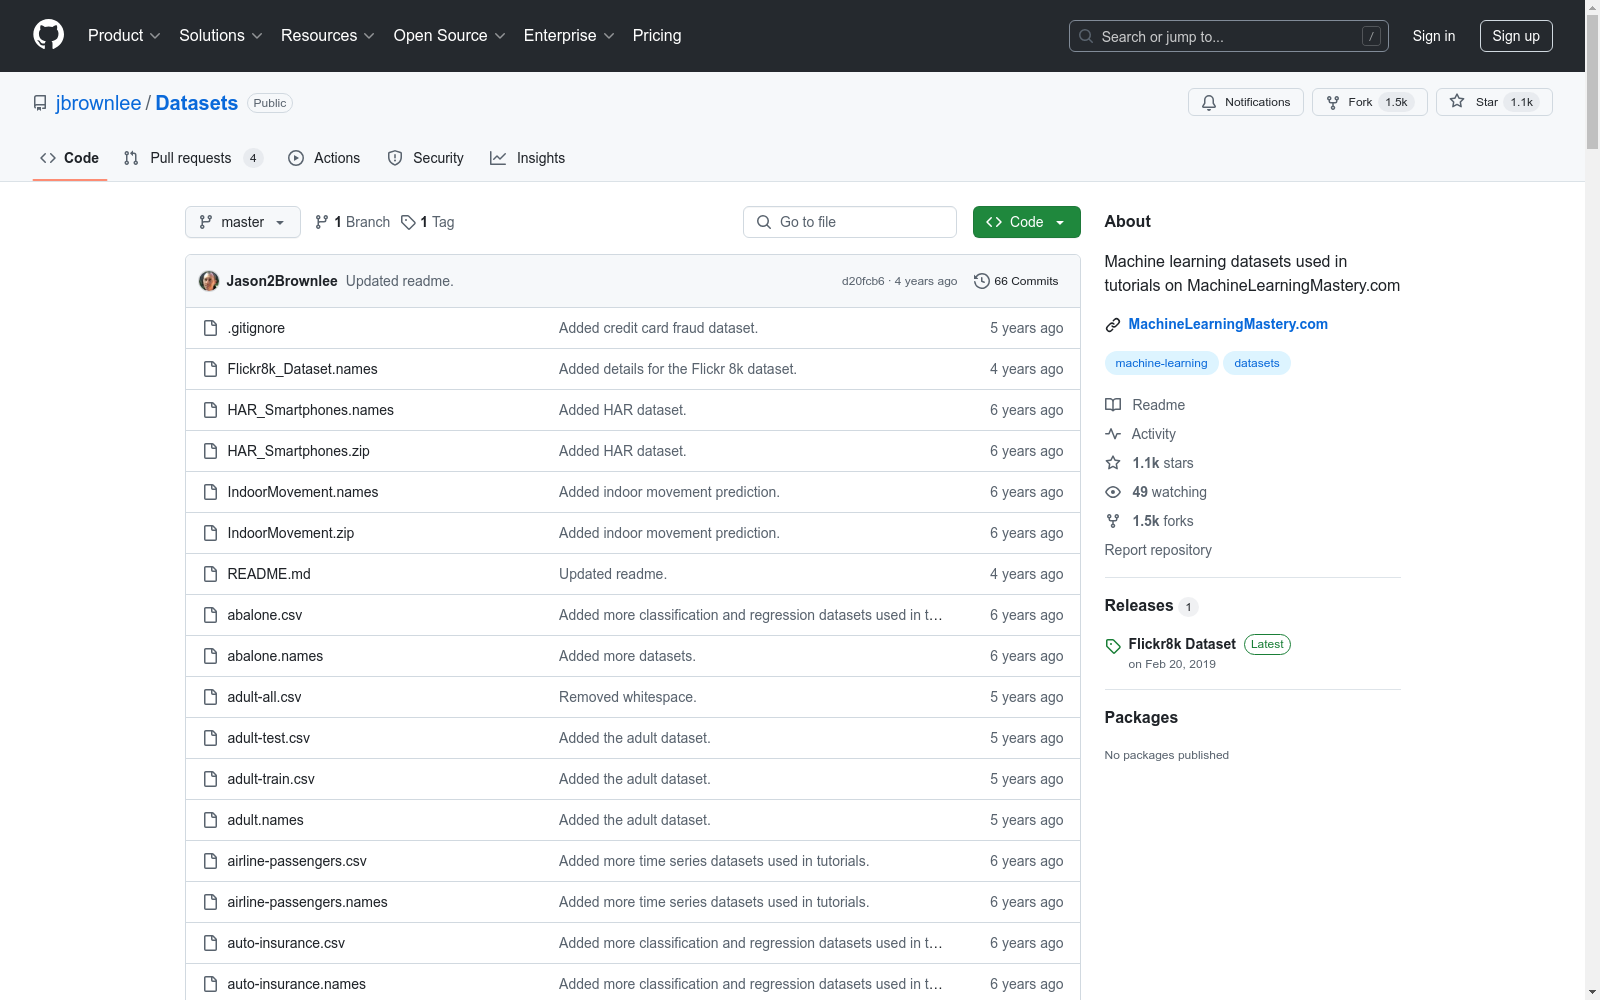Open the 66 Commits history link

1016,281
